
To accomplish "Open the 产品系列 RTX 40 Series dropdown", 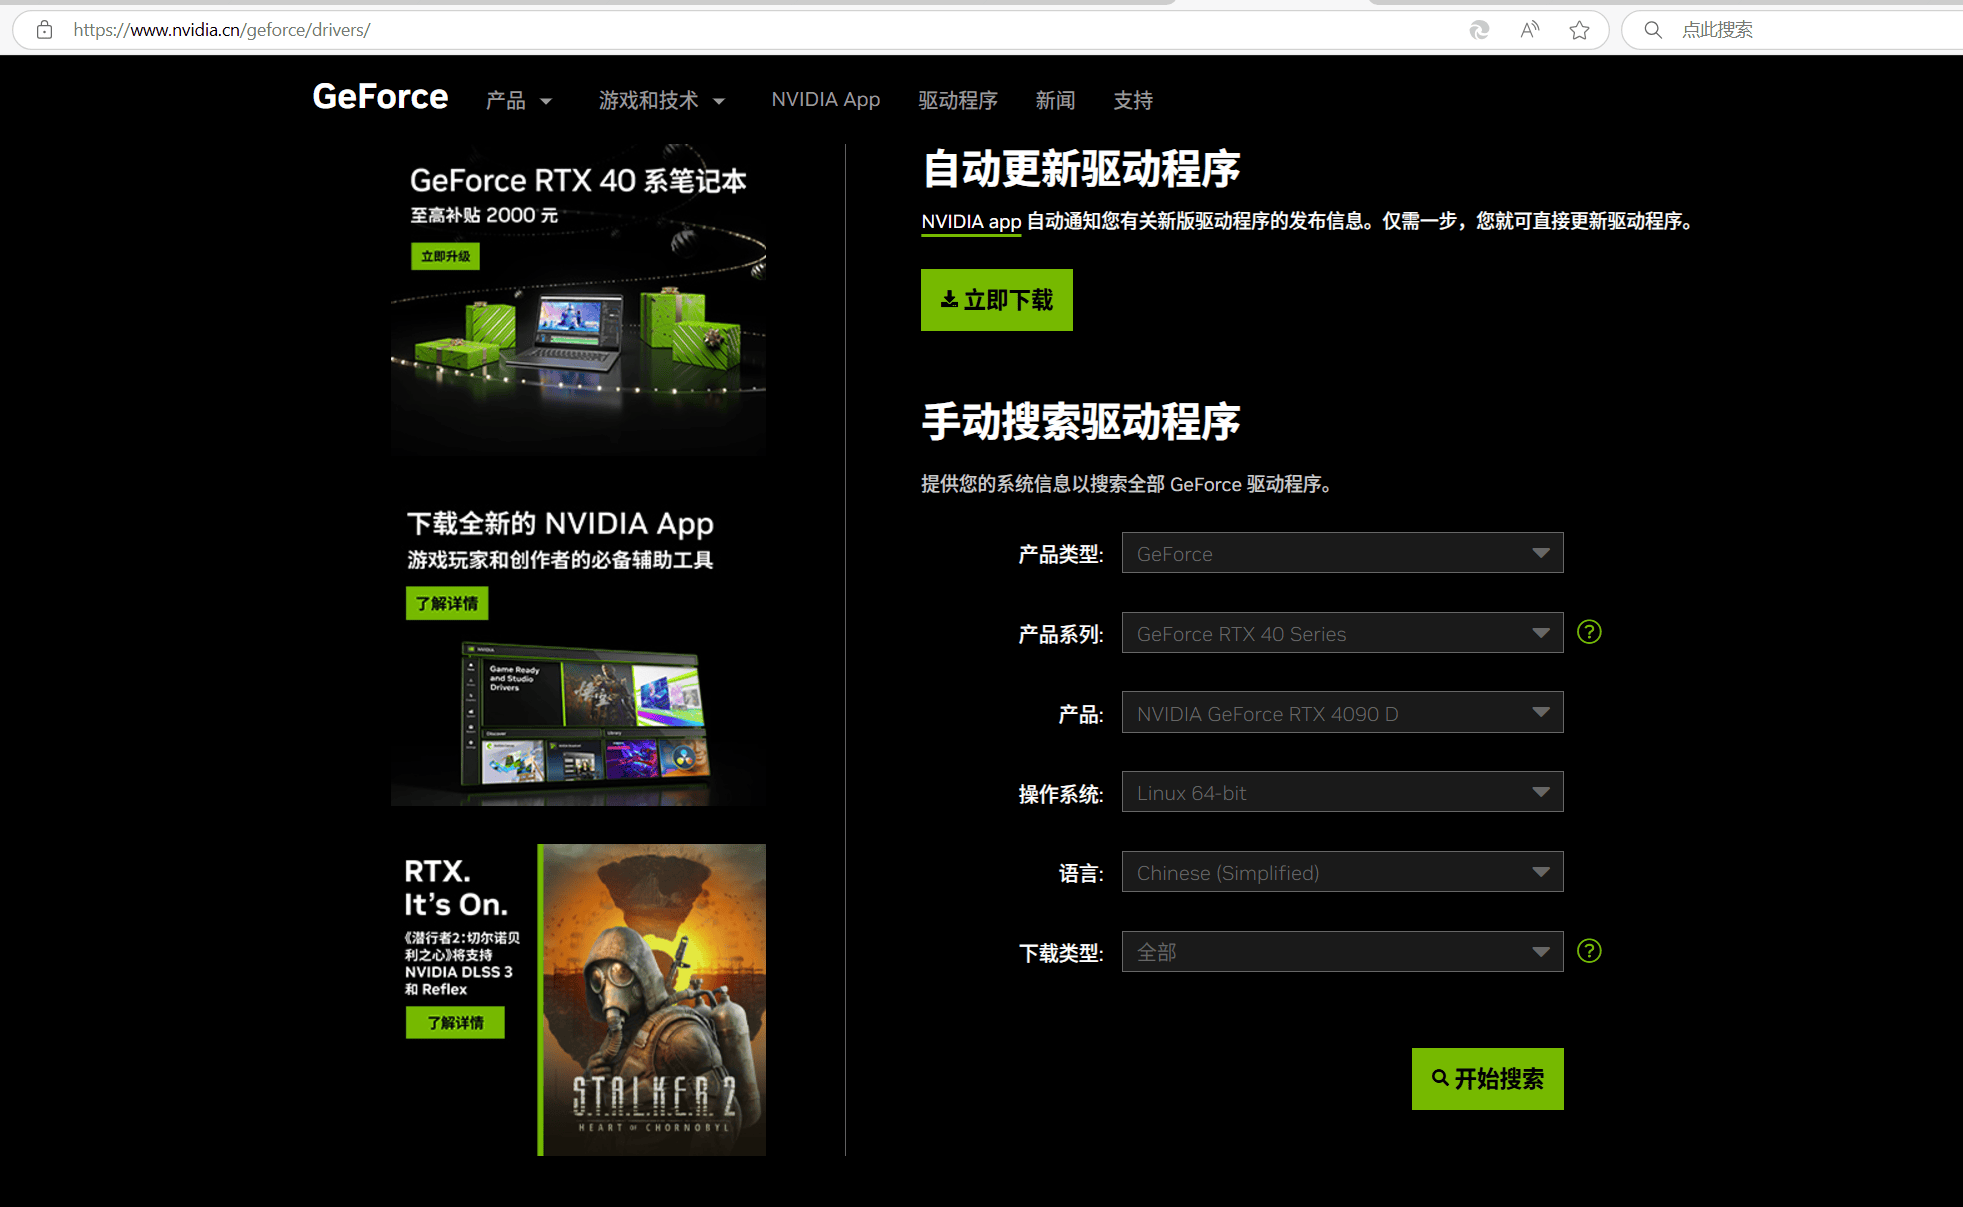I will 1342,633.
